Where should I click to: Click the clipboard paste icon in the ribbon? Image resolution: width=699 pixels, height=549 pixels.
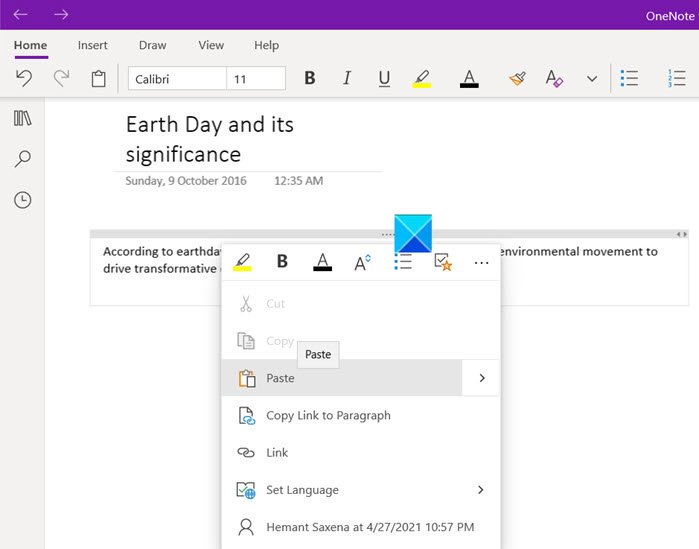pos(98,79)
